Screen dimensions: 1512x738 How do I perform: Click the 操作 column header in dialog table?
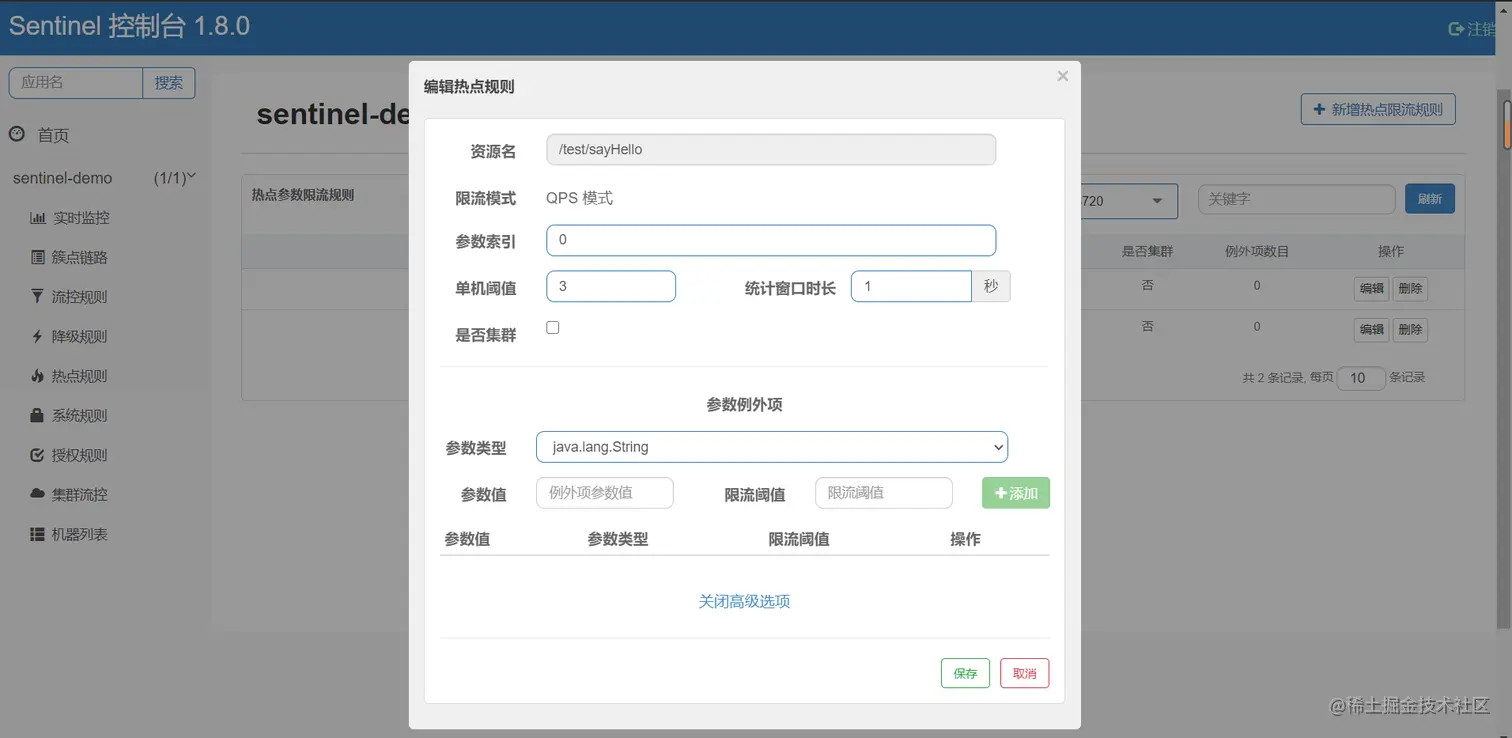point(965,539)
